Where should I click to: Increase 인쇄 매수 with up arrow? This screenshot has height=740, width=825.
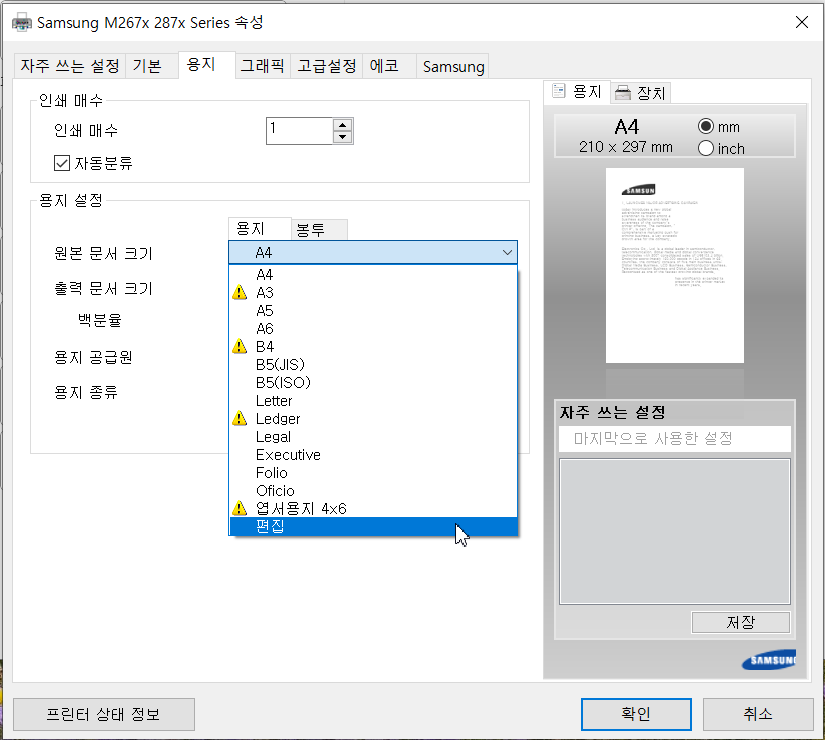click(x=343, y=125)
